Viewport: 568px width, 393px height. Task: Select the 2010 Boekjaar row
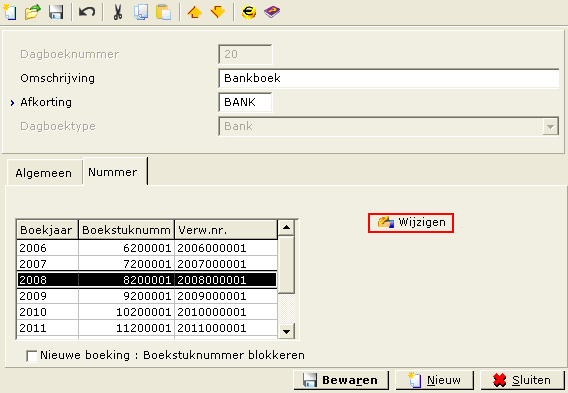click(x=147, y=312)
